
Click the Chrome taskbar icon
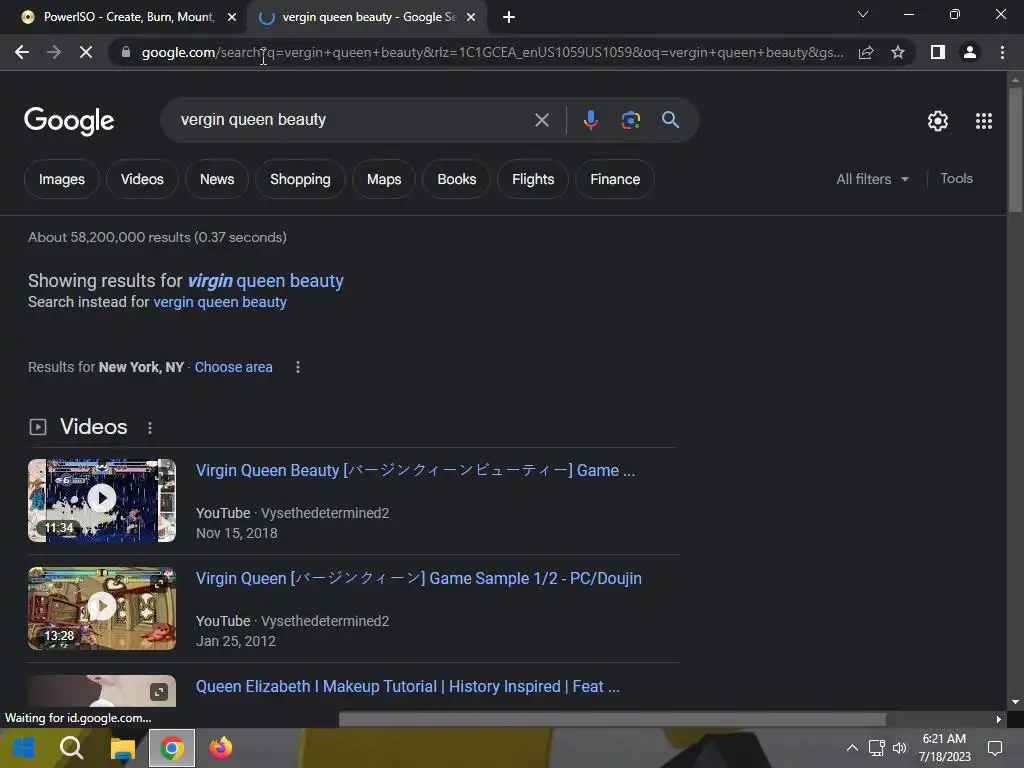point(172,748)
